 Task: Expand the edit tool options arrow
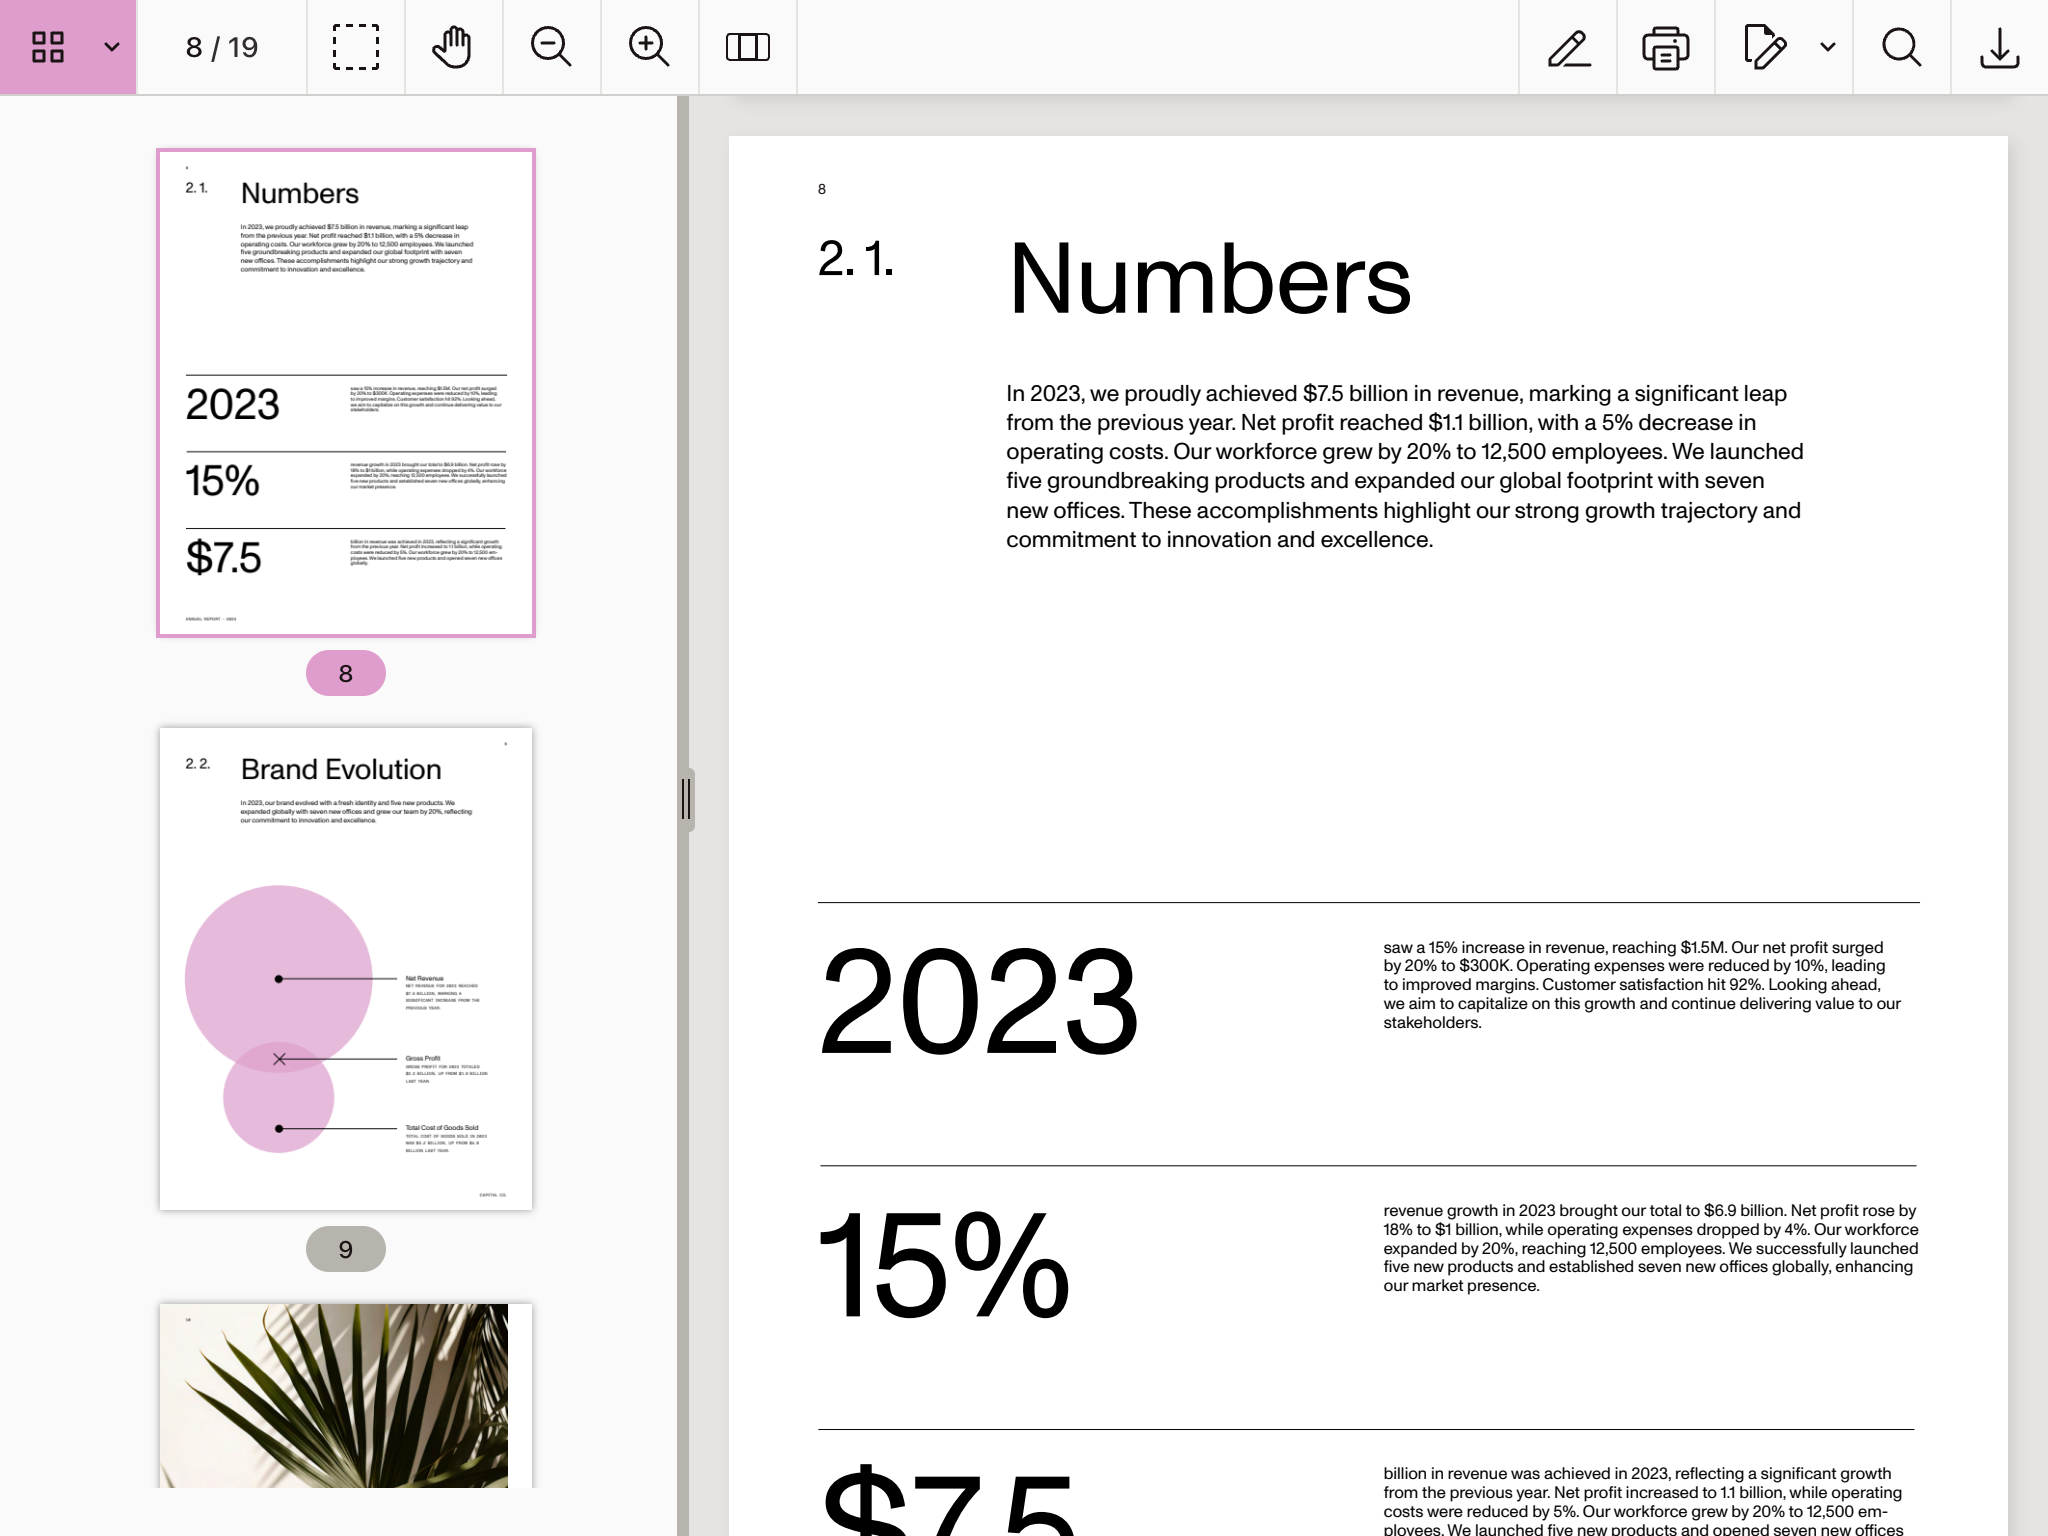pyautogui.click(x=1828, y=47)
